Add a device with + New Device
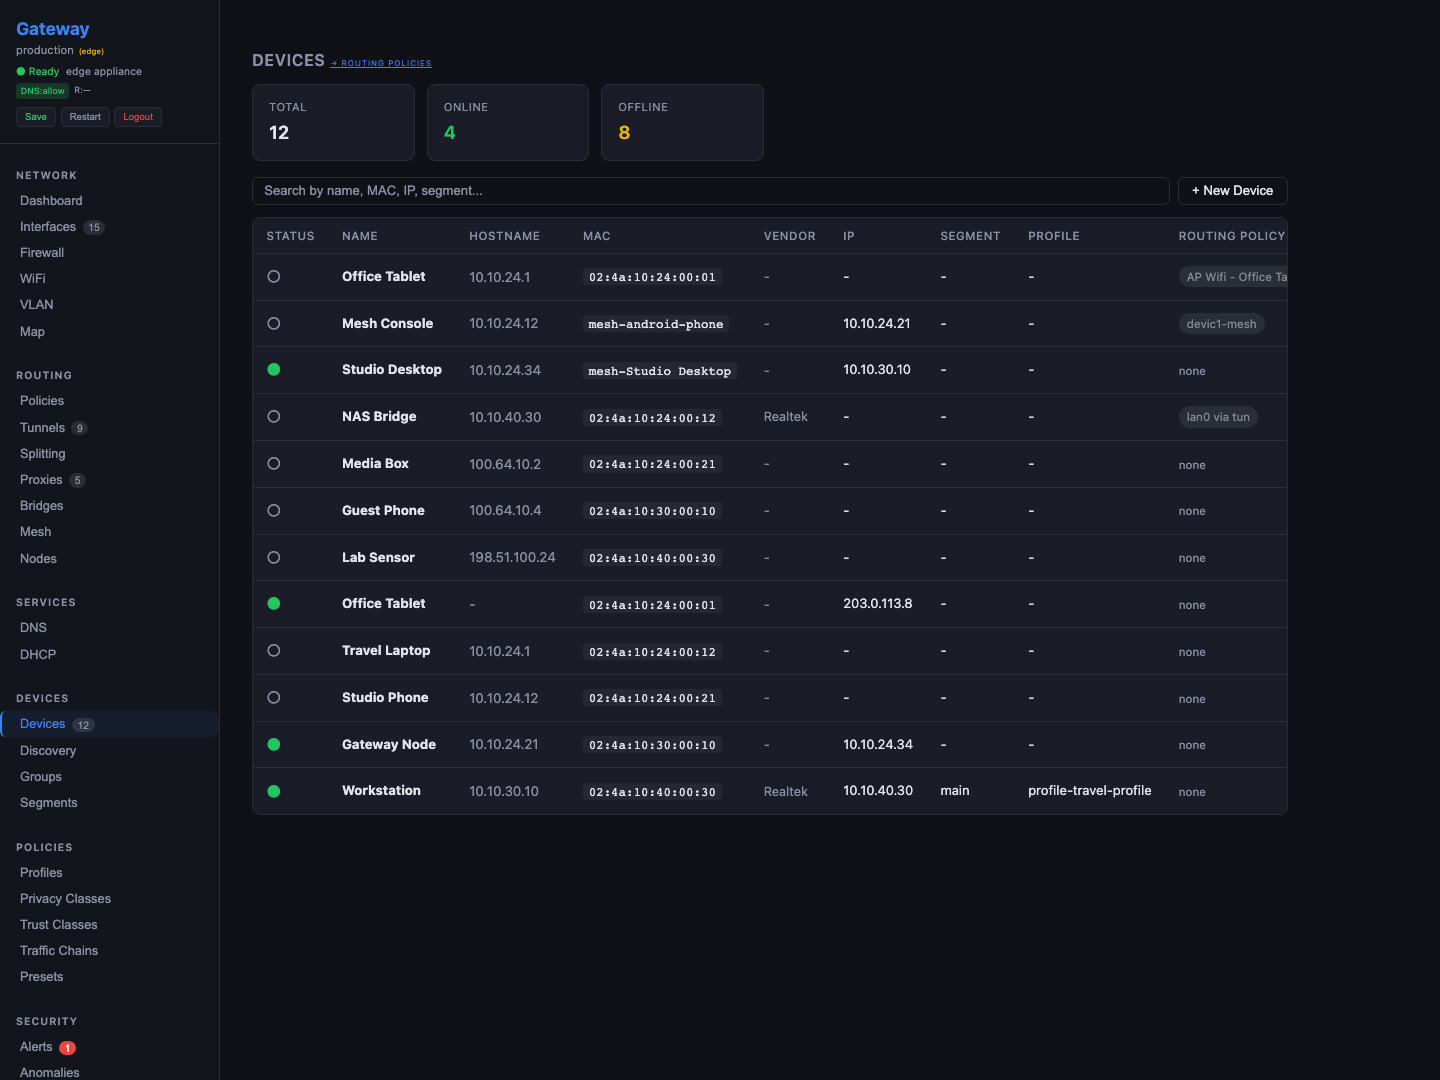 pyautogui.click(x=1232, y=191)
